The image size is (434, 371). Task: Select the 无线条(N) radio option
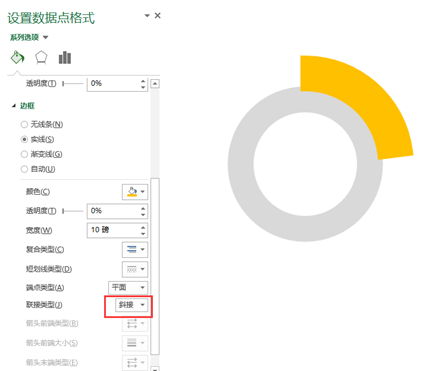(42, 124)
